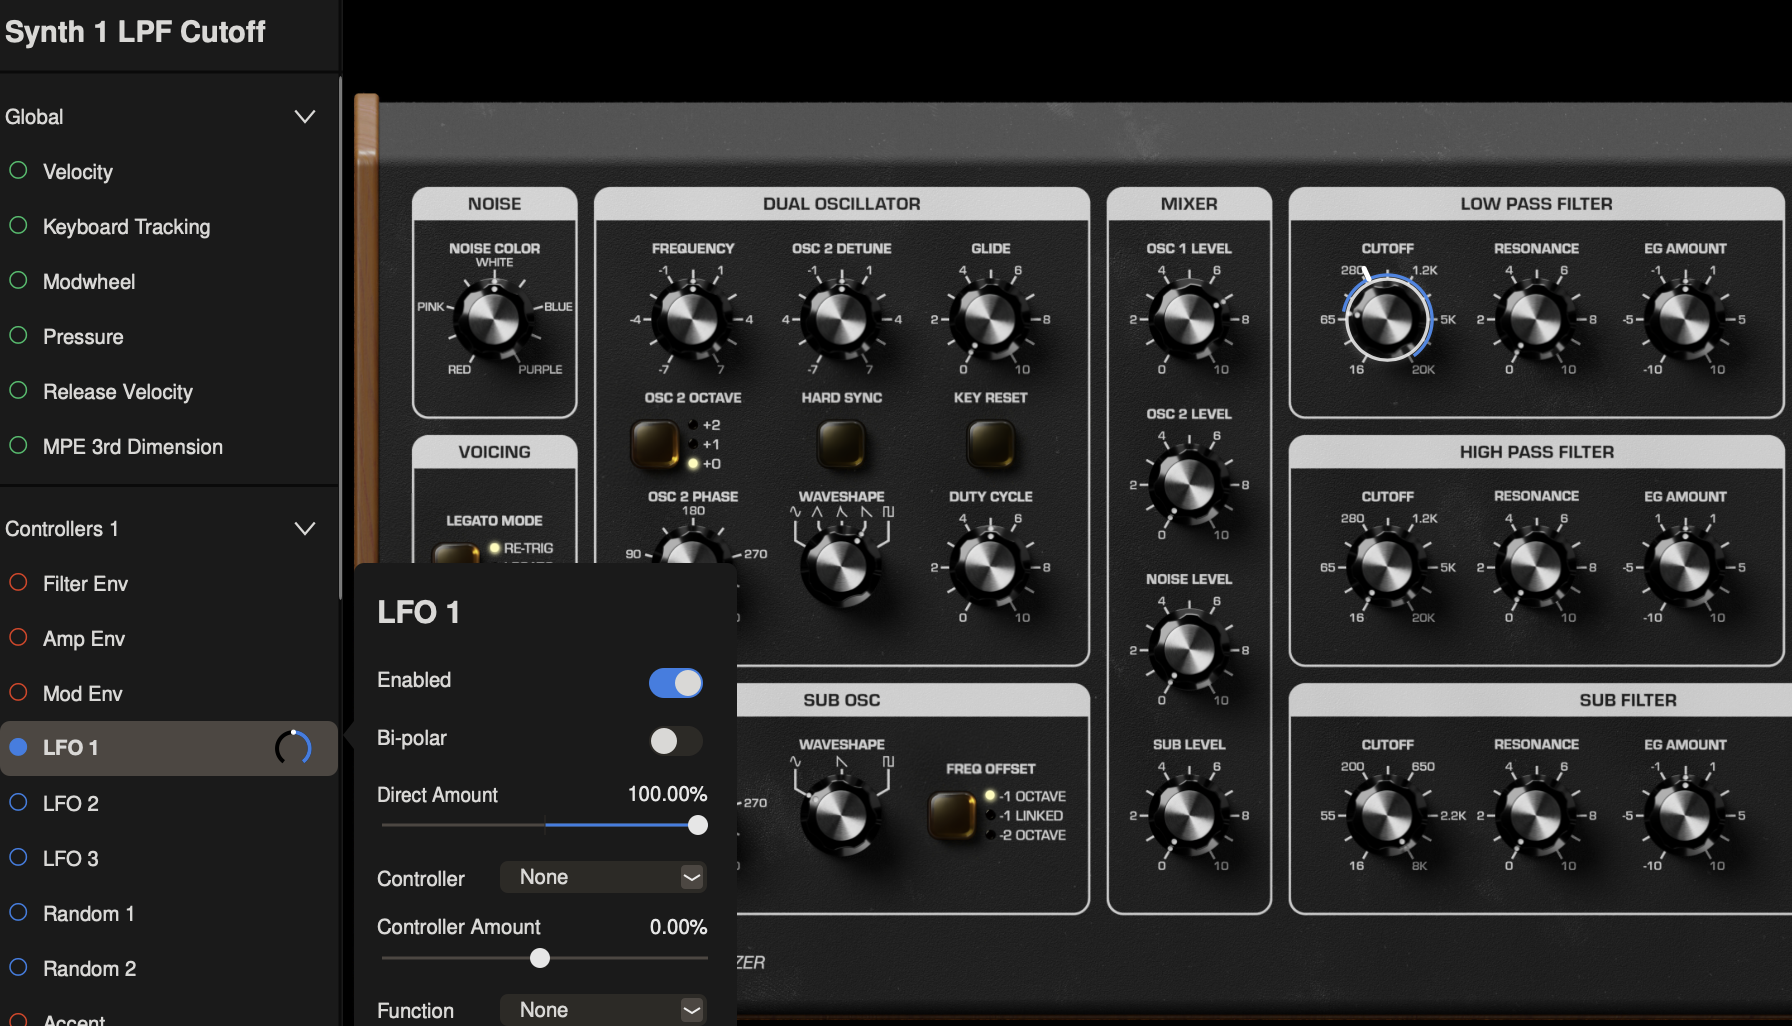Collapse the Controllers 1 section
The image size is (1792, 1026).
tap(305, 529)
